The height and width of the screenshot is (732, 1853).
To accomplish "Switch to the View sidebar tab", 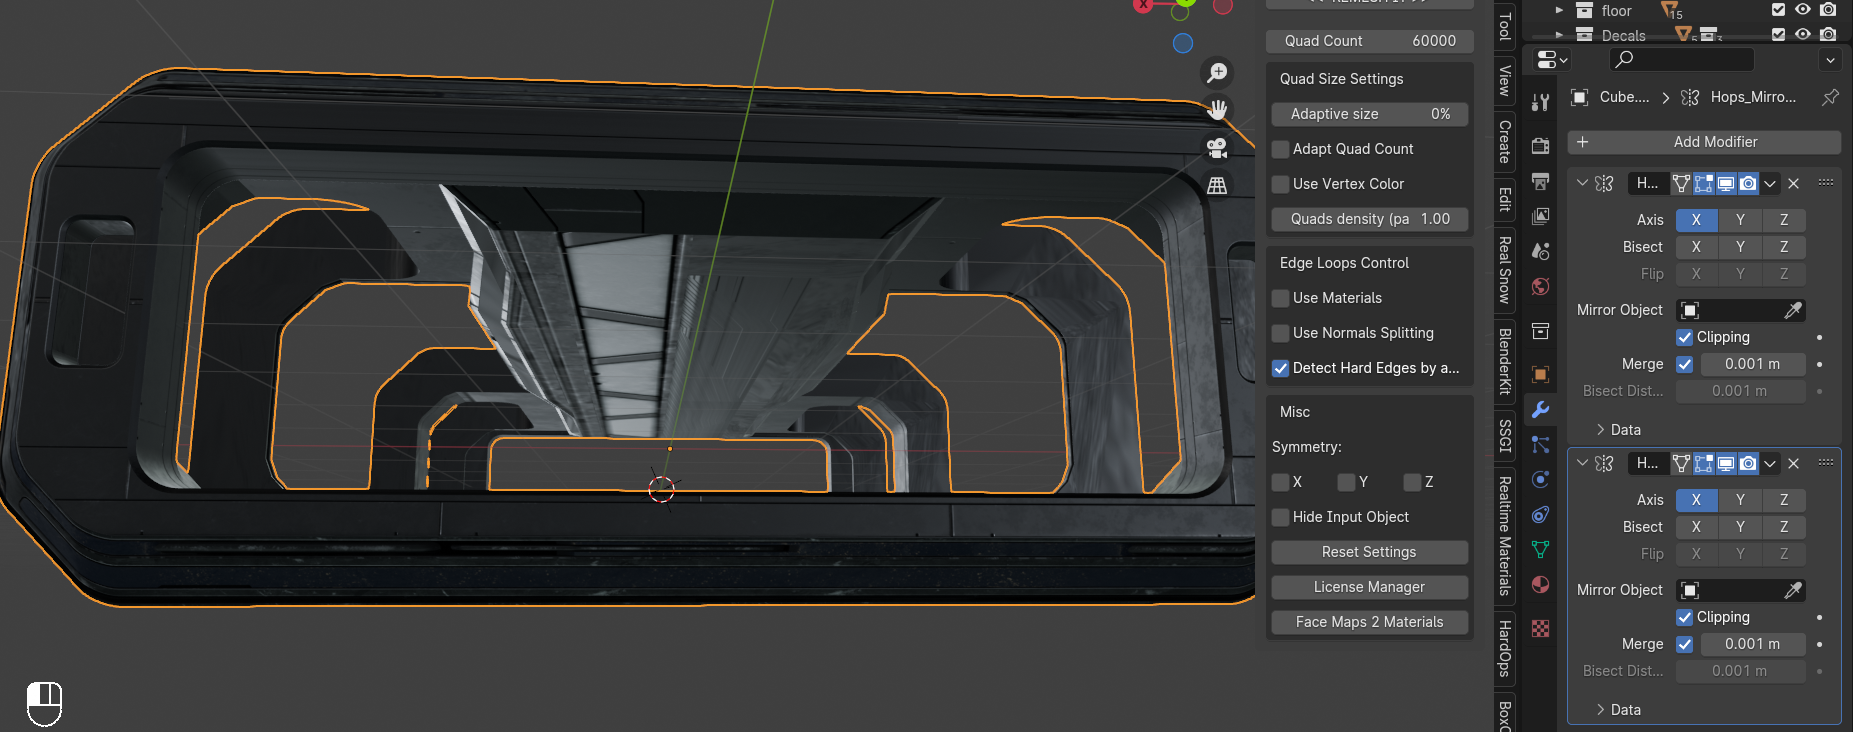I will coord(1505,80).
